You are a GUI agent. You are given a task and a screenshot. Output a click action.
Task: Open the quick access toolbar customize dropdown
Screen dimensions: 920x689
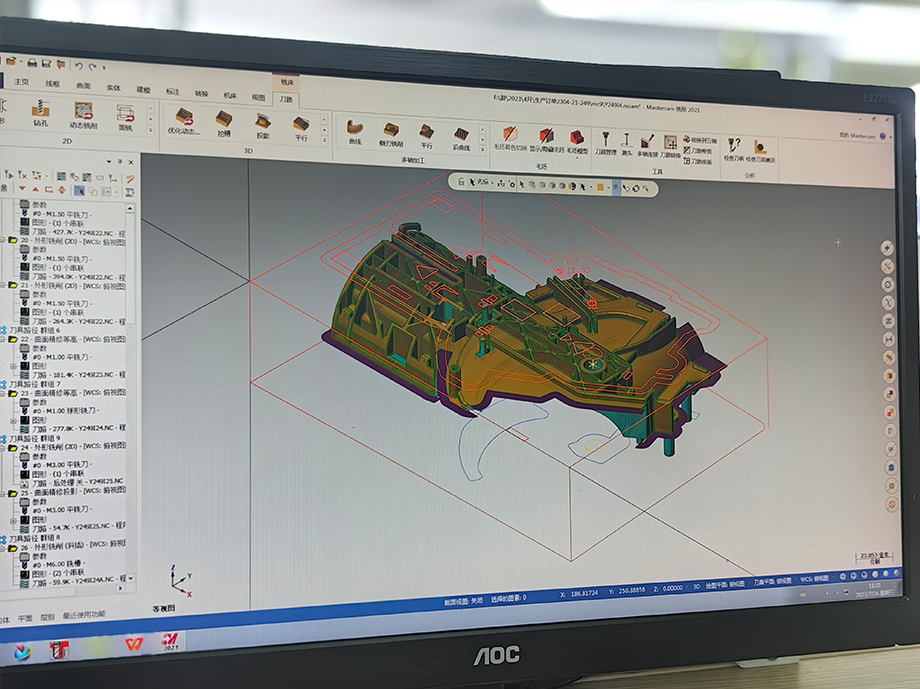(104, 68)
